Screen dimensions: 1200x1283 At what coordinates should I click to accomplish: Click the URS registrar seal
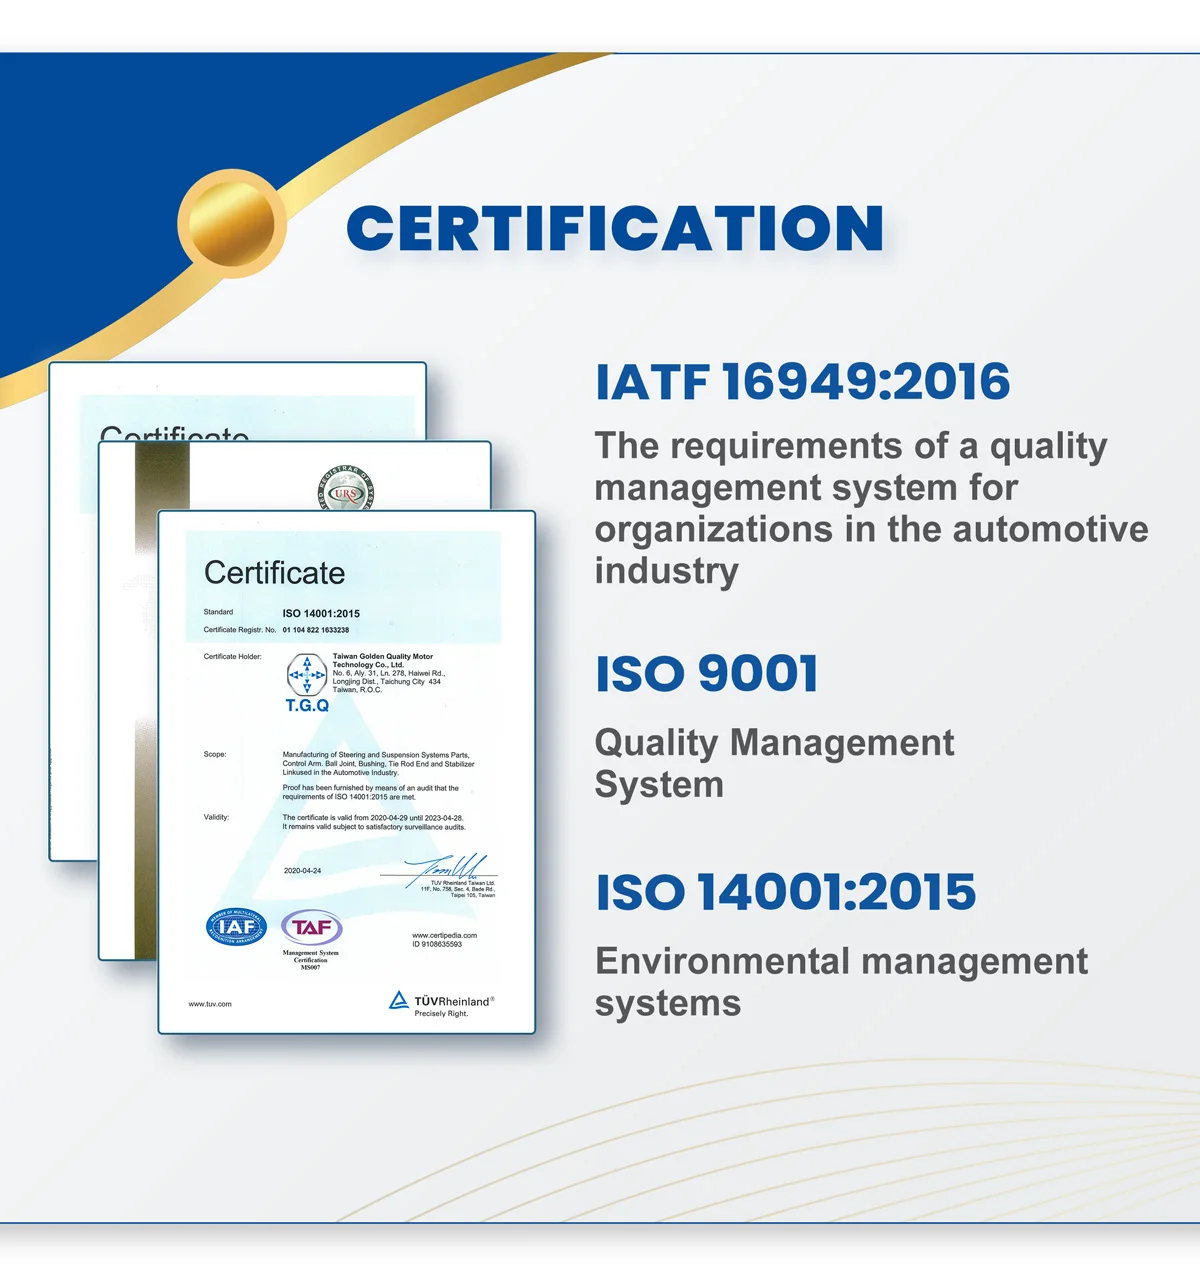[x=346, y=489]
